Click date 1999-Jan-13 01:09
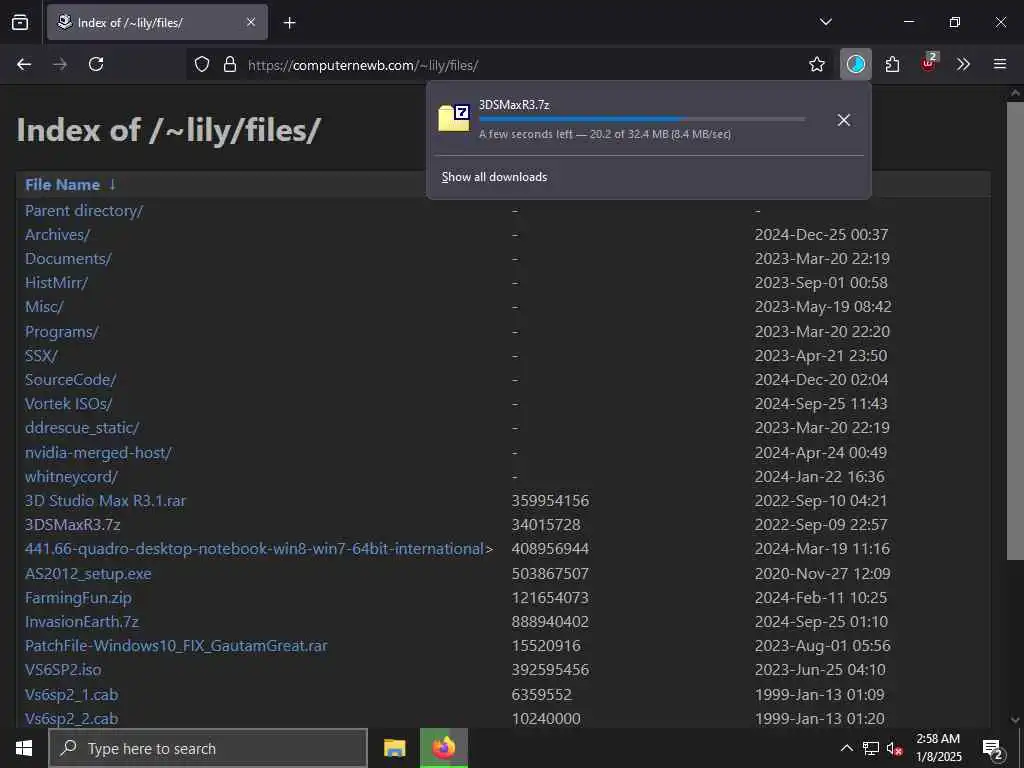Viewport: 1024px width, 768px height. tap(820, 695)
